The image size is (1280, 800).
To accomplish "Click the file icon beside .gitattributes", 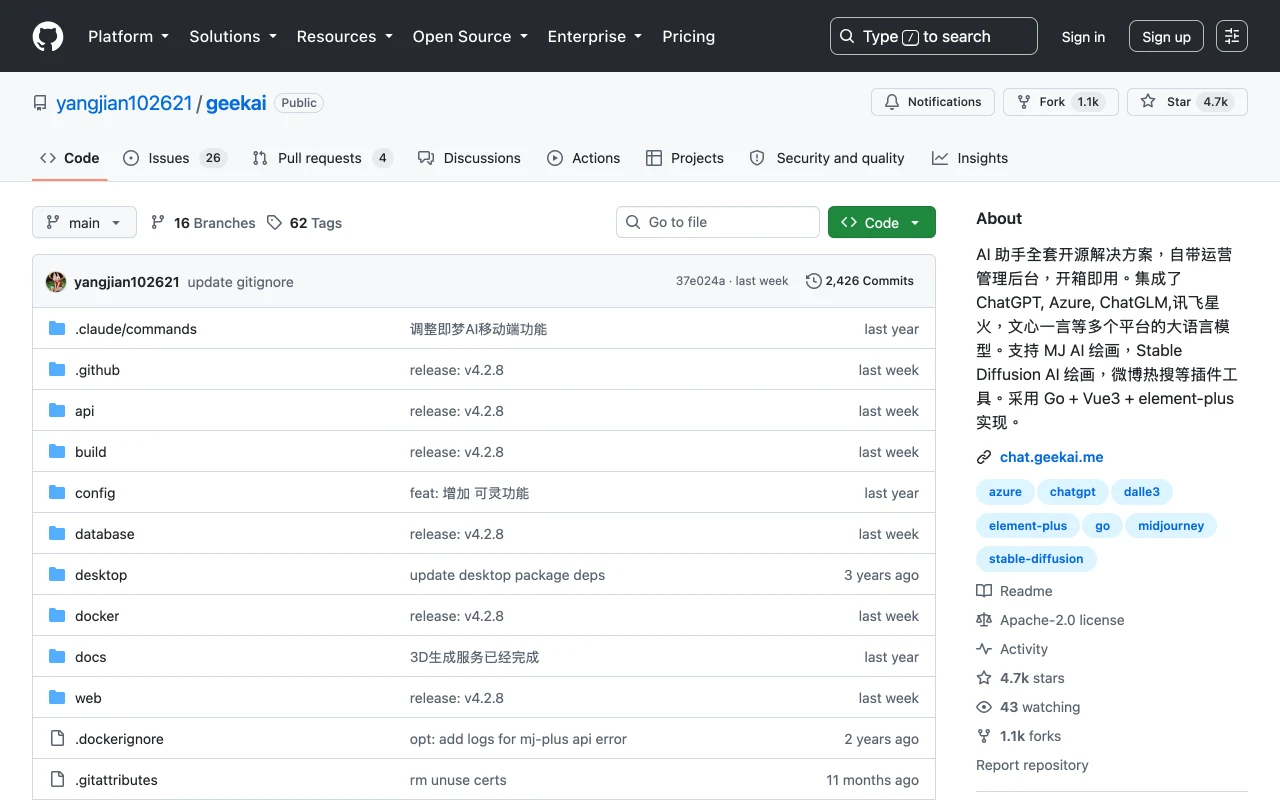I will (57, 780).
